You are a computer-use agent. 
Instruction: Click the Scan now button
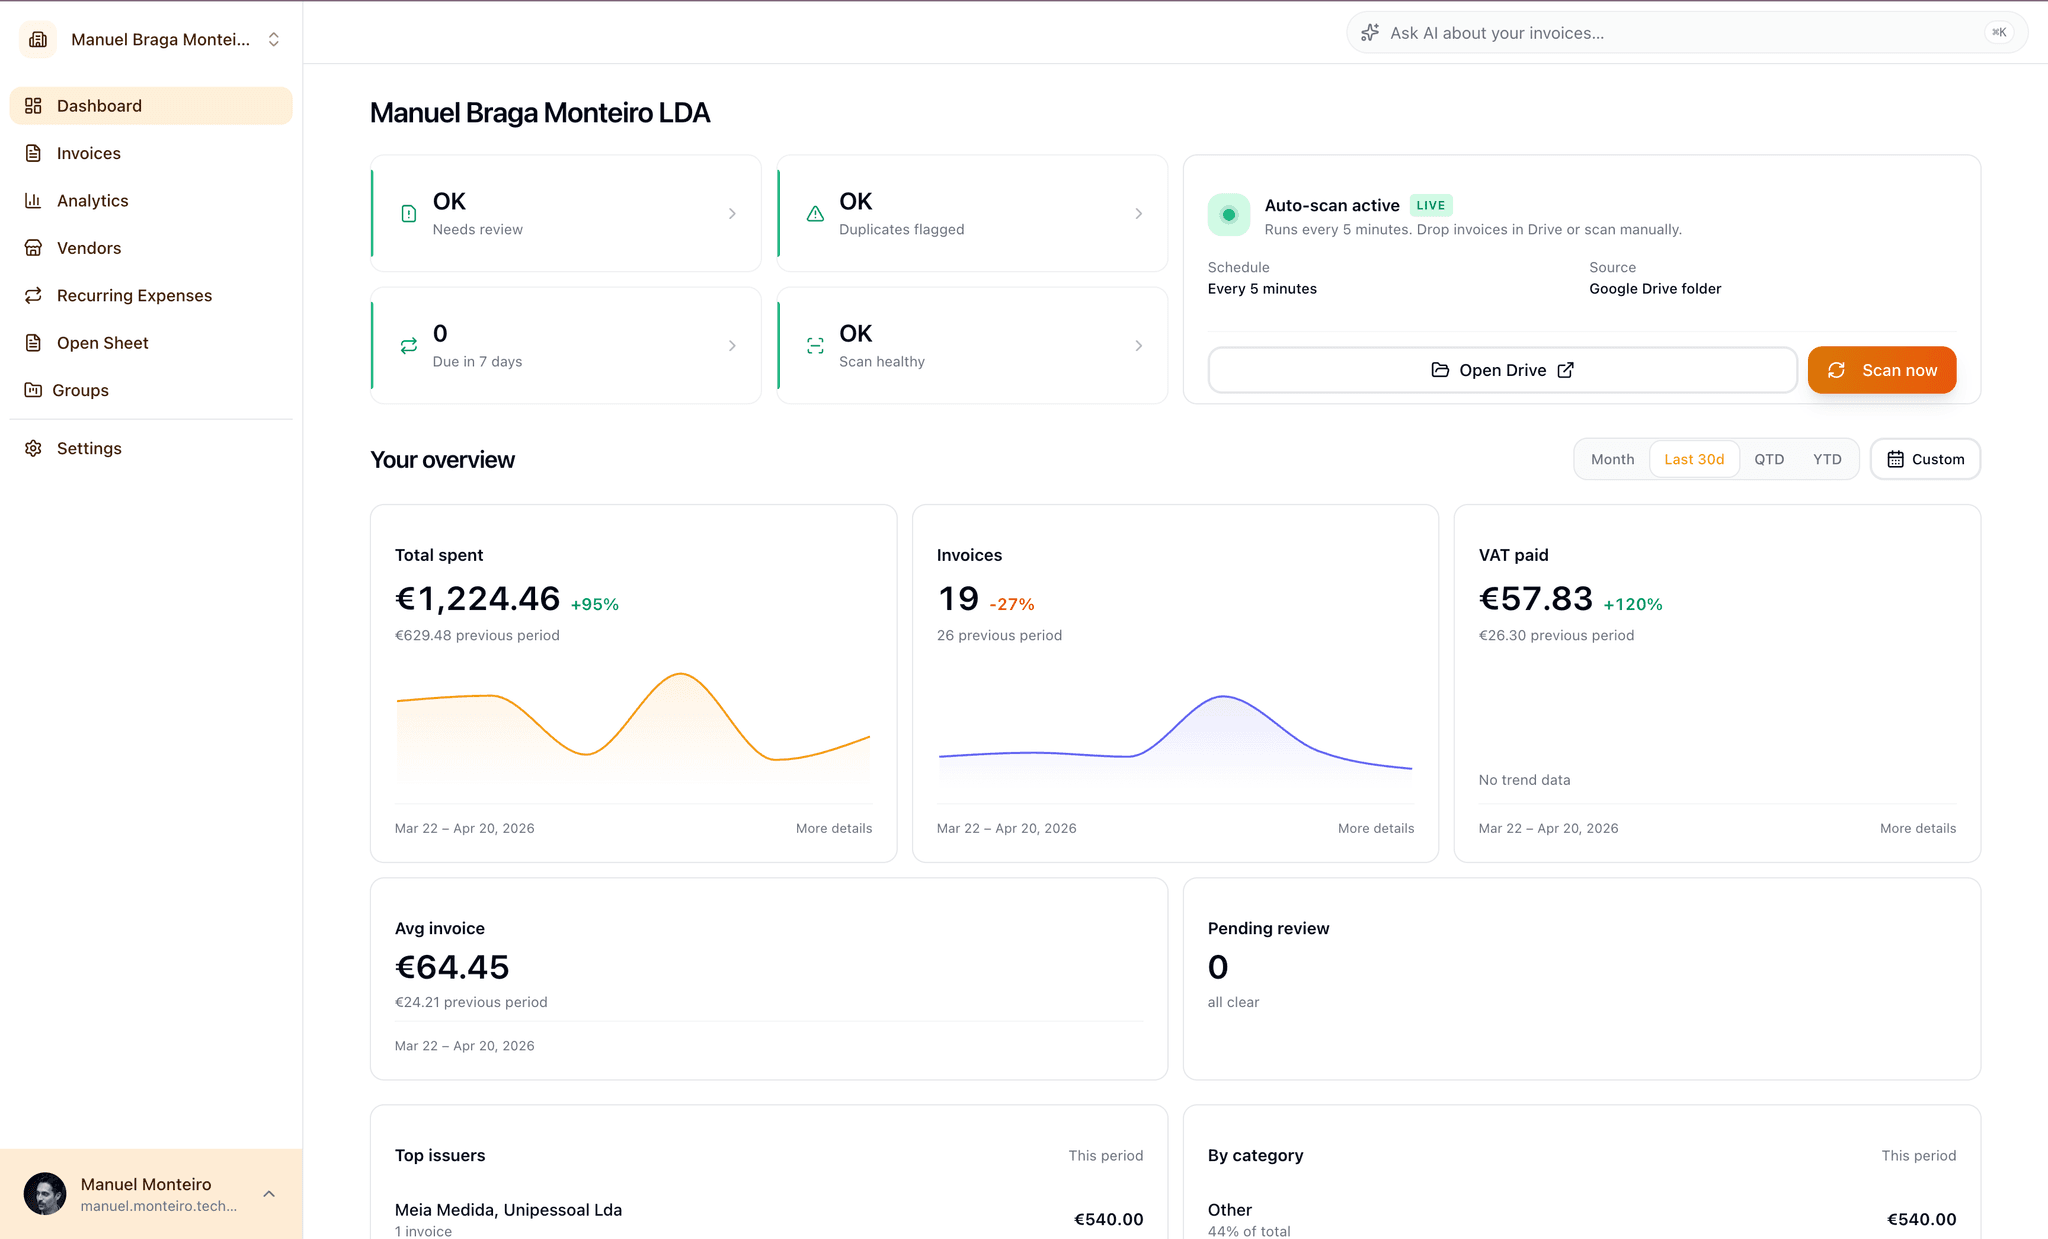click(1881, 370)
